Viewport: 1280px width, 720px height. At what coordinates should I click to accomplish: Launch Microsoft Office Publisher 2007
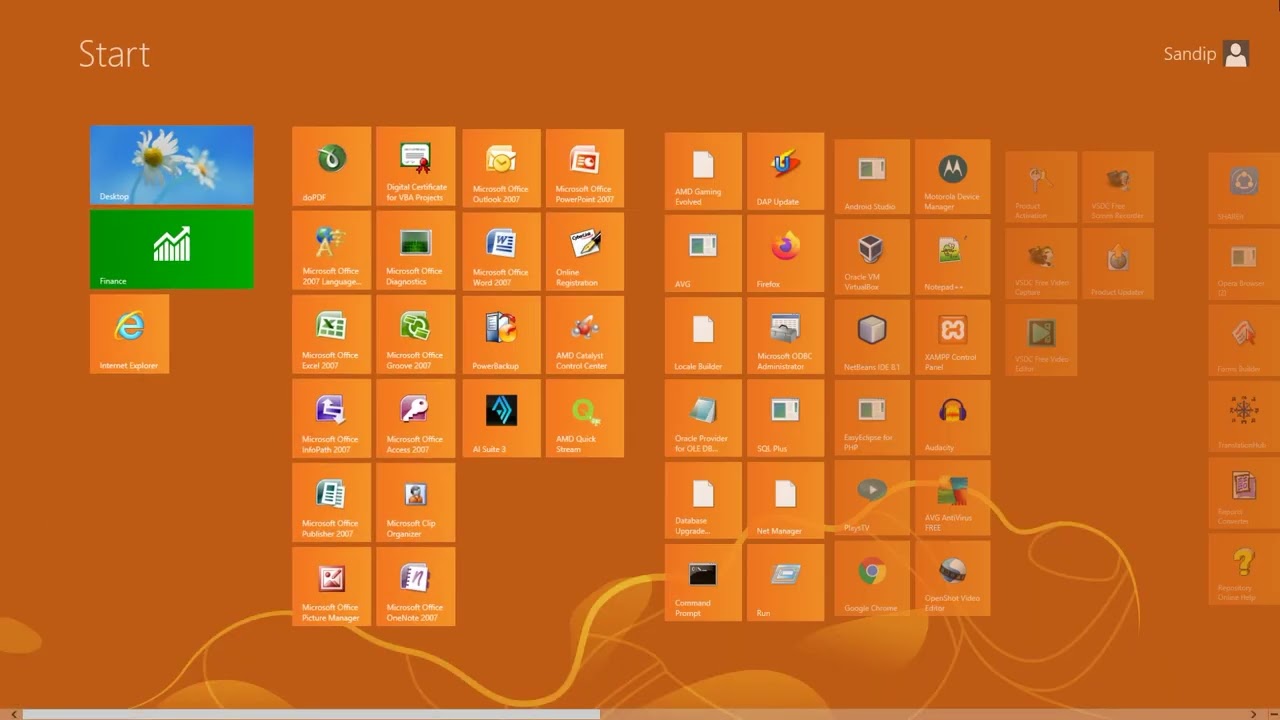[x=332, y=503]
